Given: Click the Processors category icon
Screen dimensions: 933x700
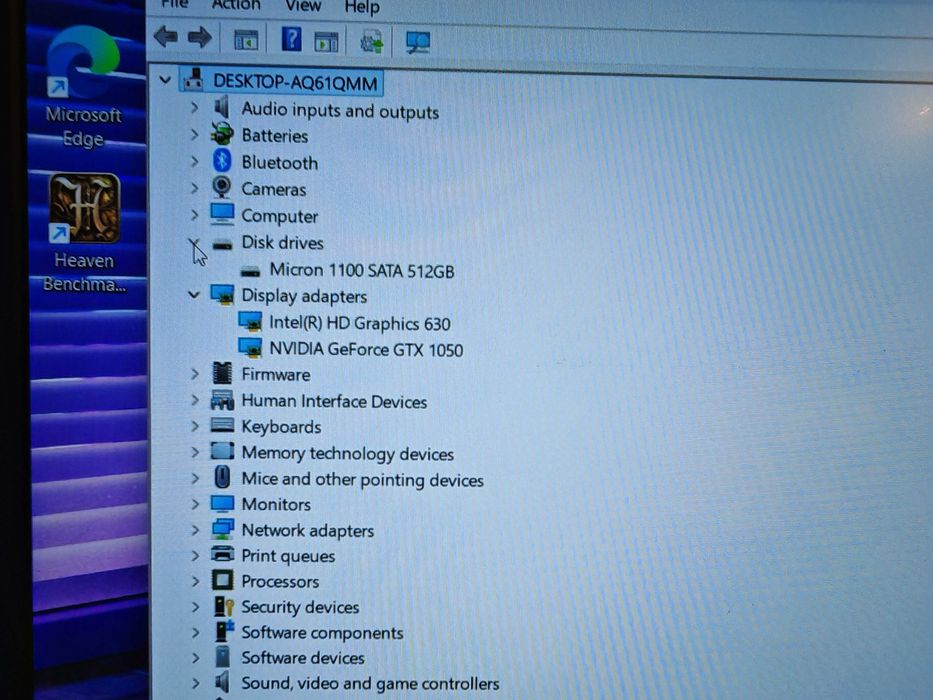Looking at the screenshot, I should click(223, 580).
